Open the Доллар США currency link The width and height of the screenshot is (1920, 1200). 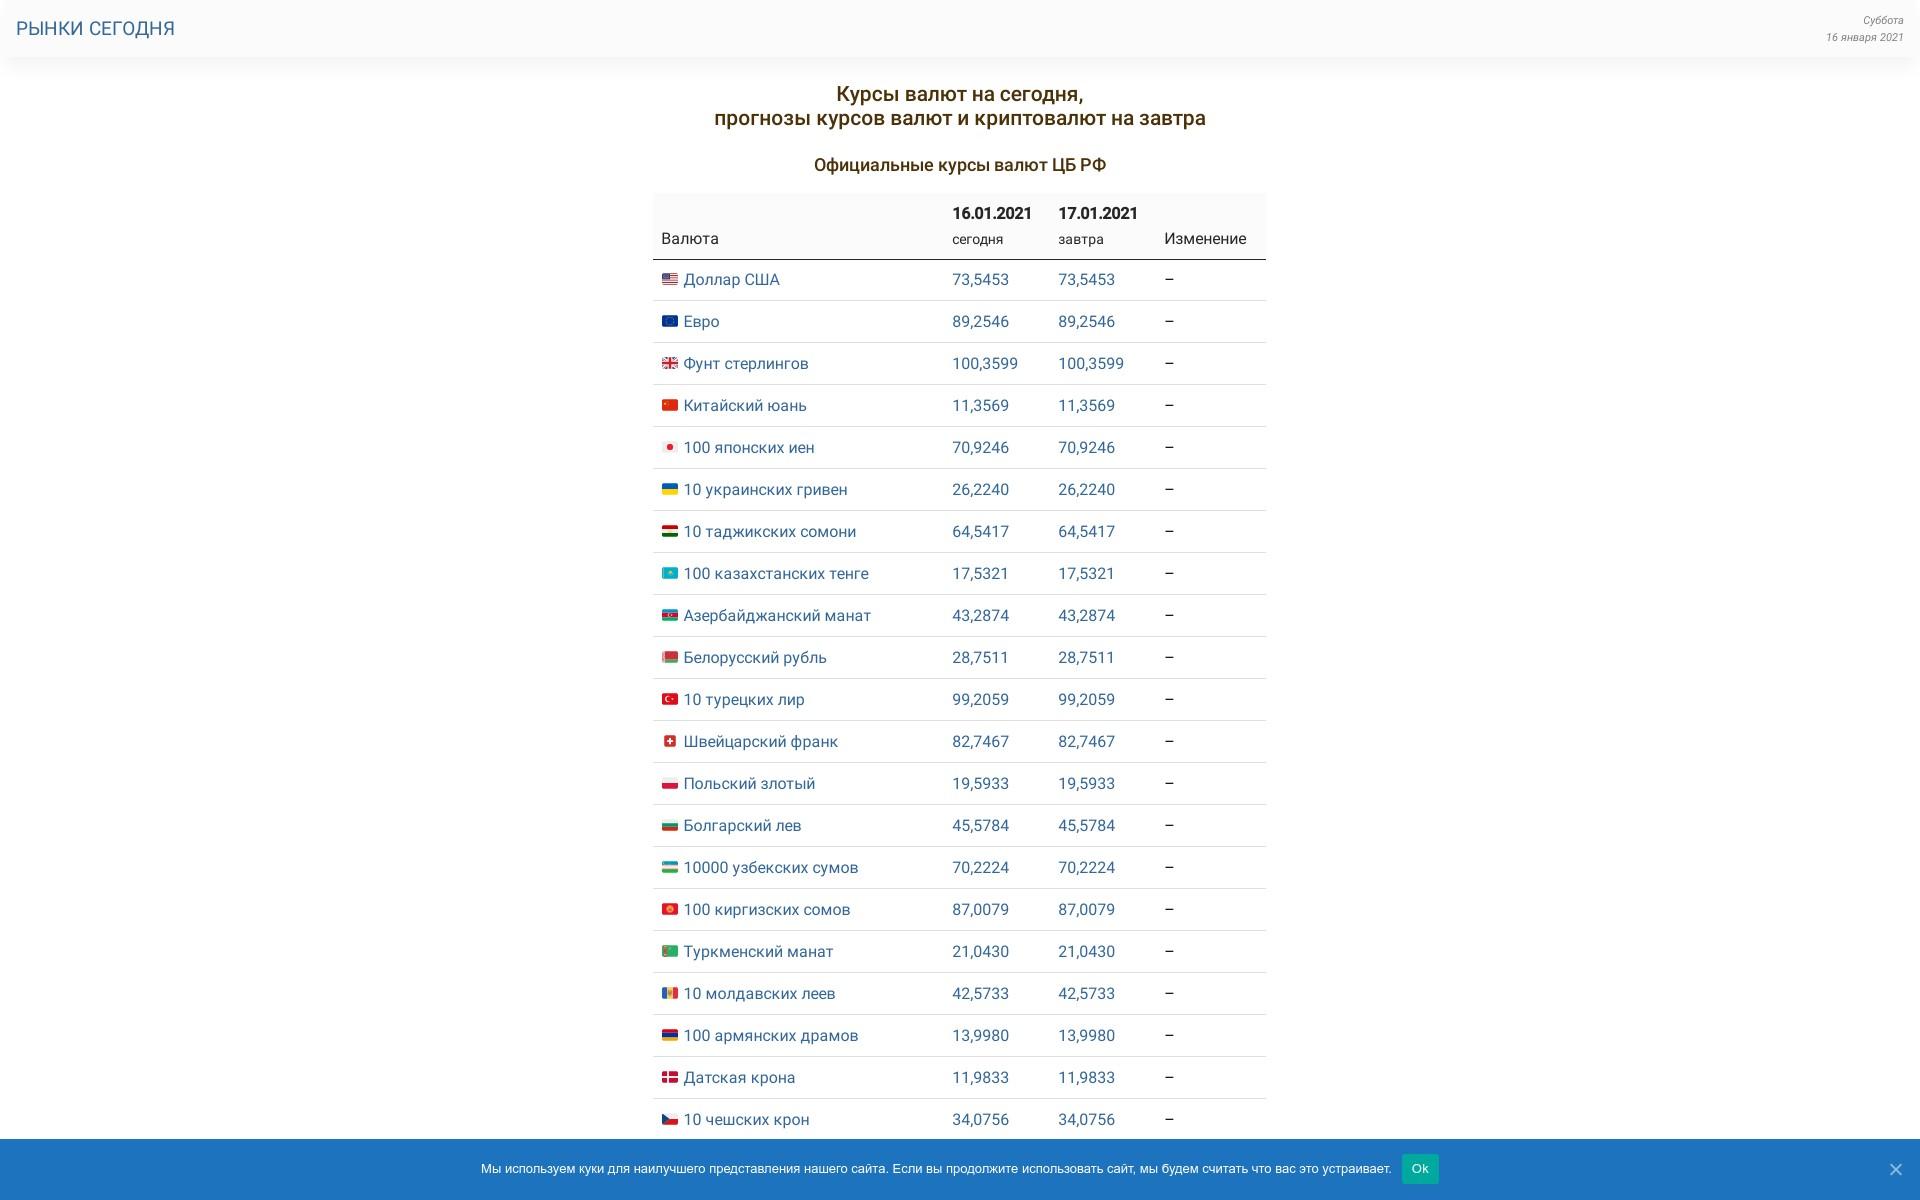[731, 280]
